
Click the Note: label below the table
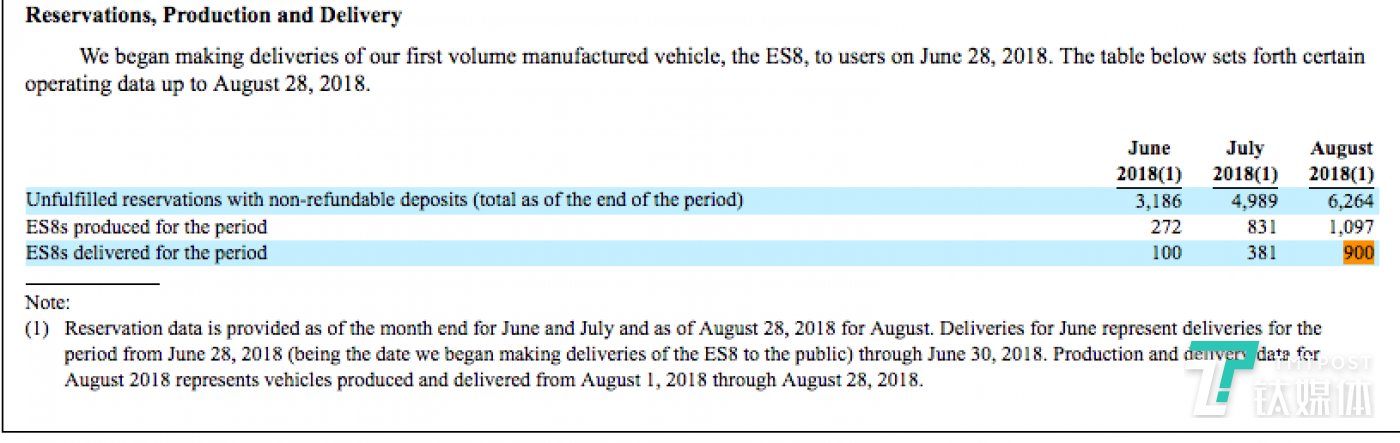click(x=47, y=303)
